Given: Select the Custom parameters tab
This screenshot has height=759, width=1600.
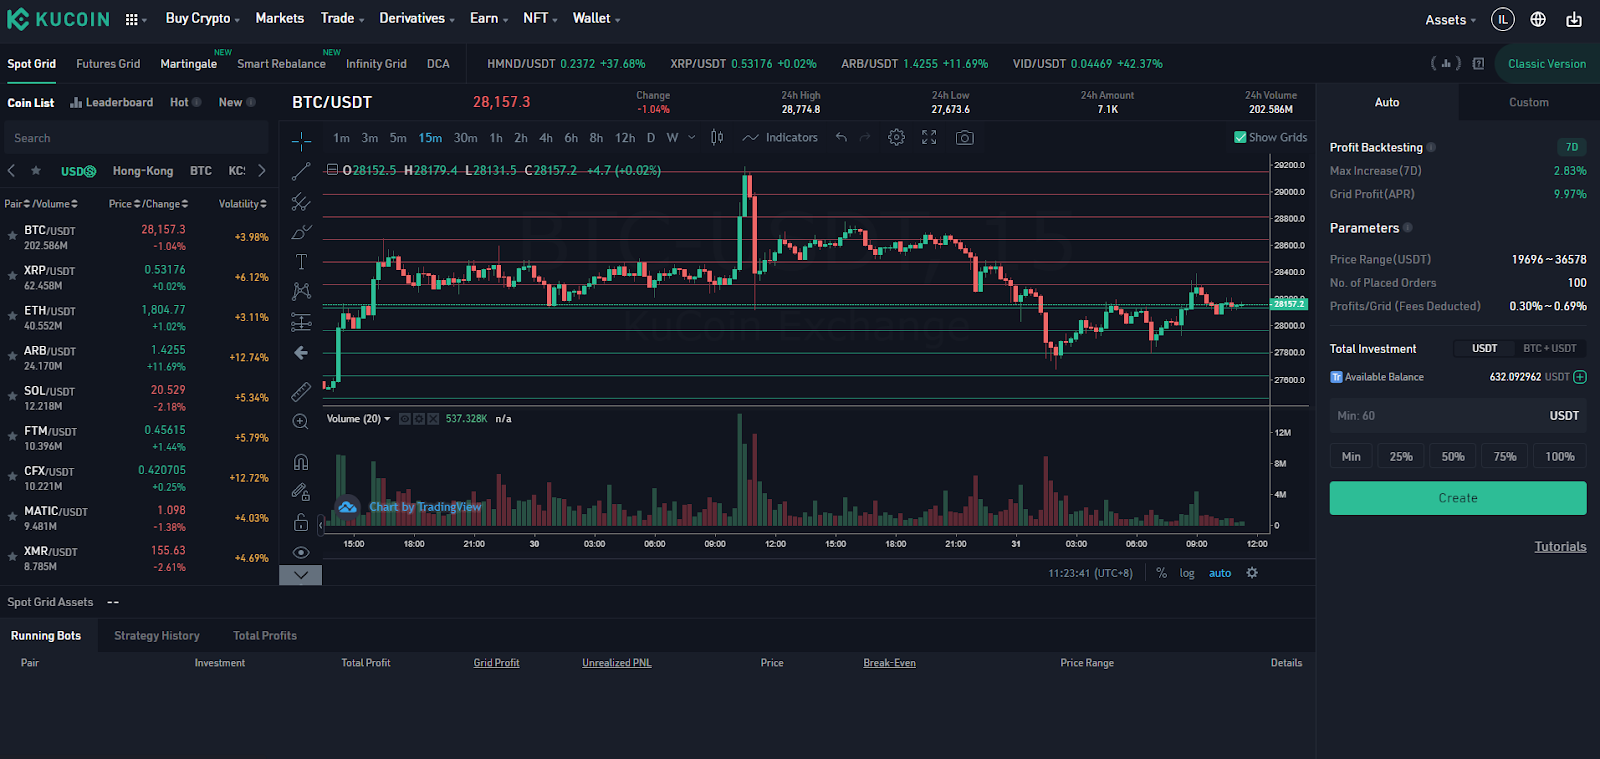Looking at the screenshot, I should [x=1528, y=102].
